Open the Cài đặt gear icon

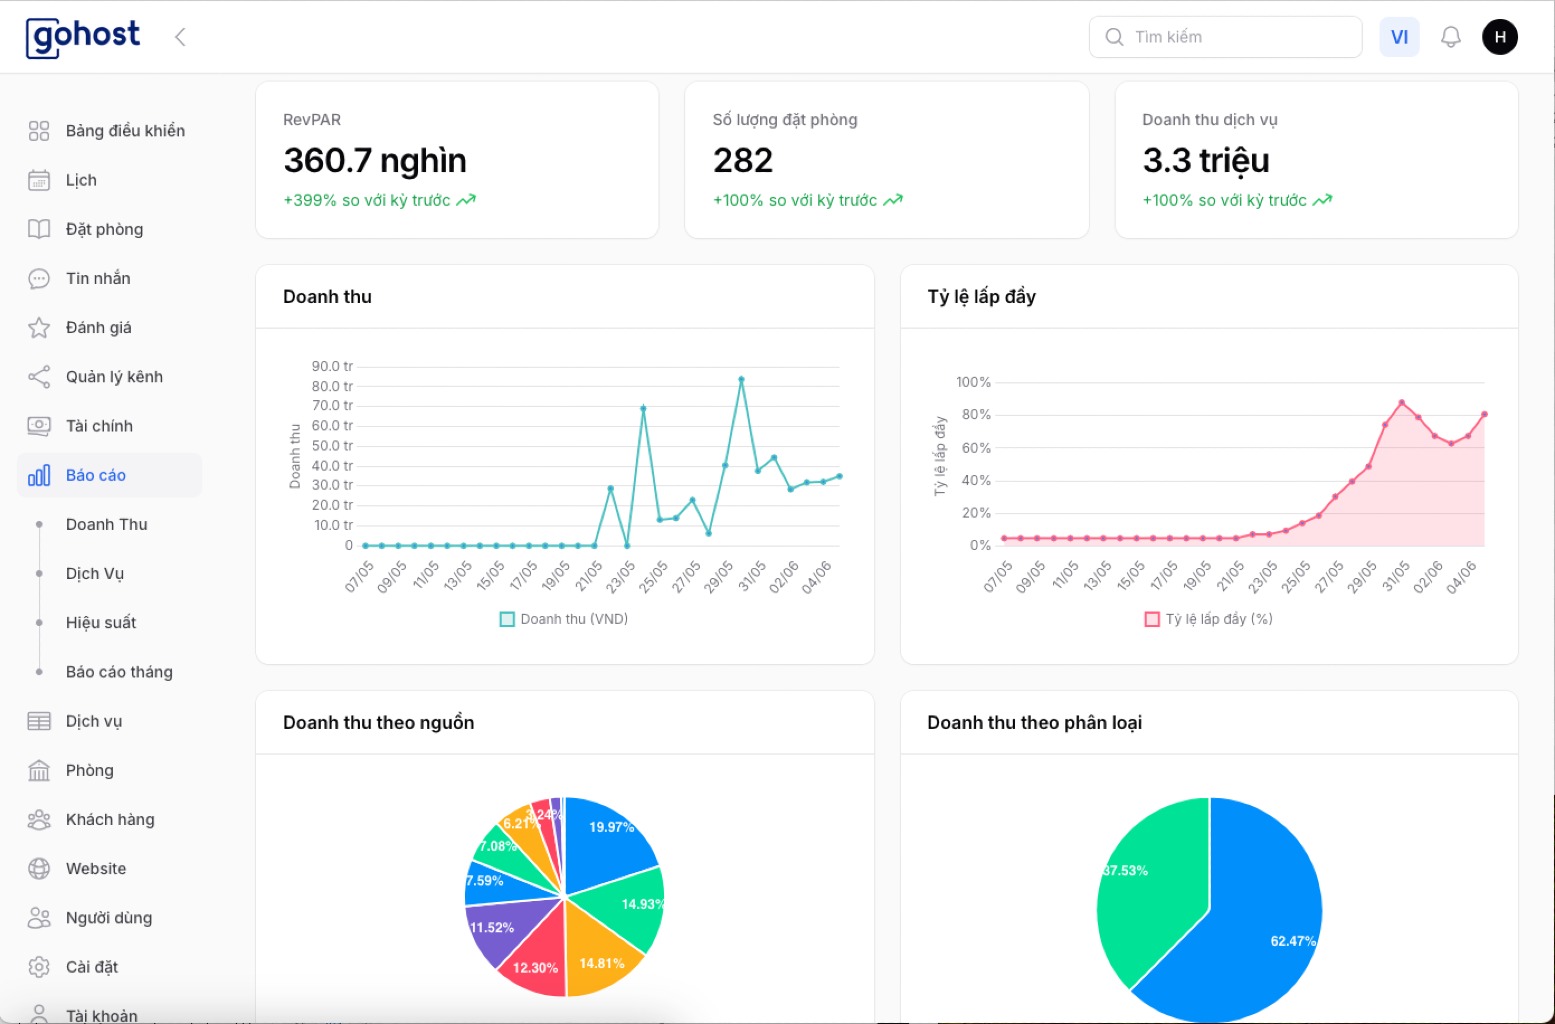[39, 967]
